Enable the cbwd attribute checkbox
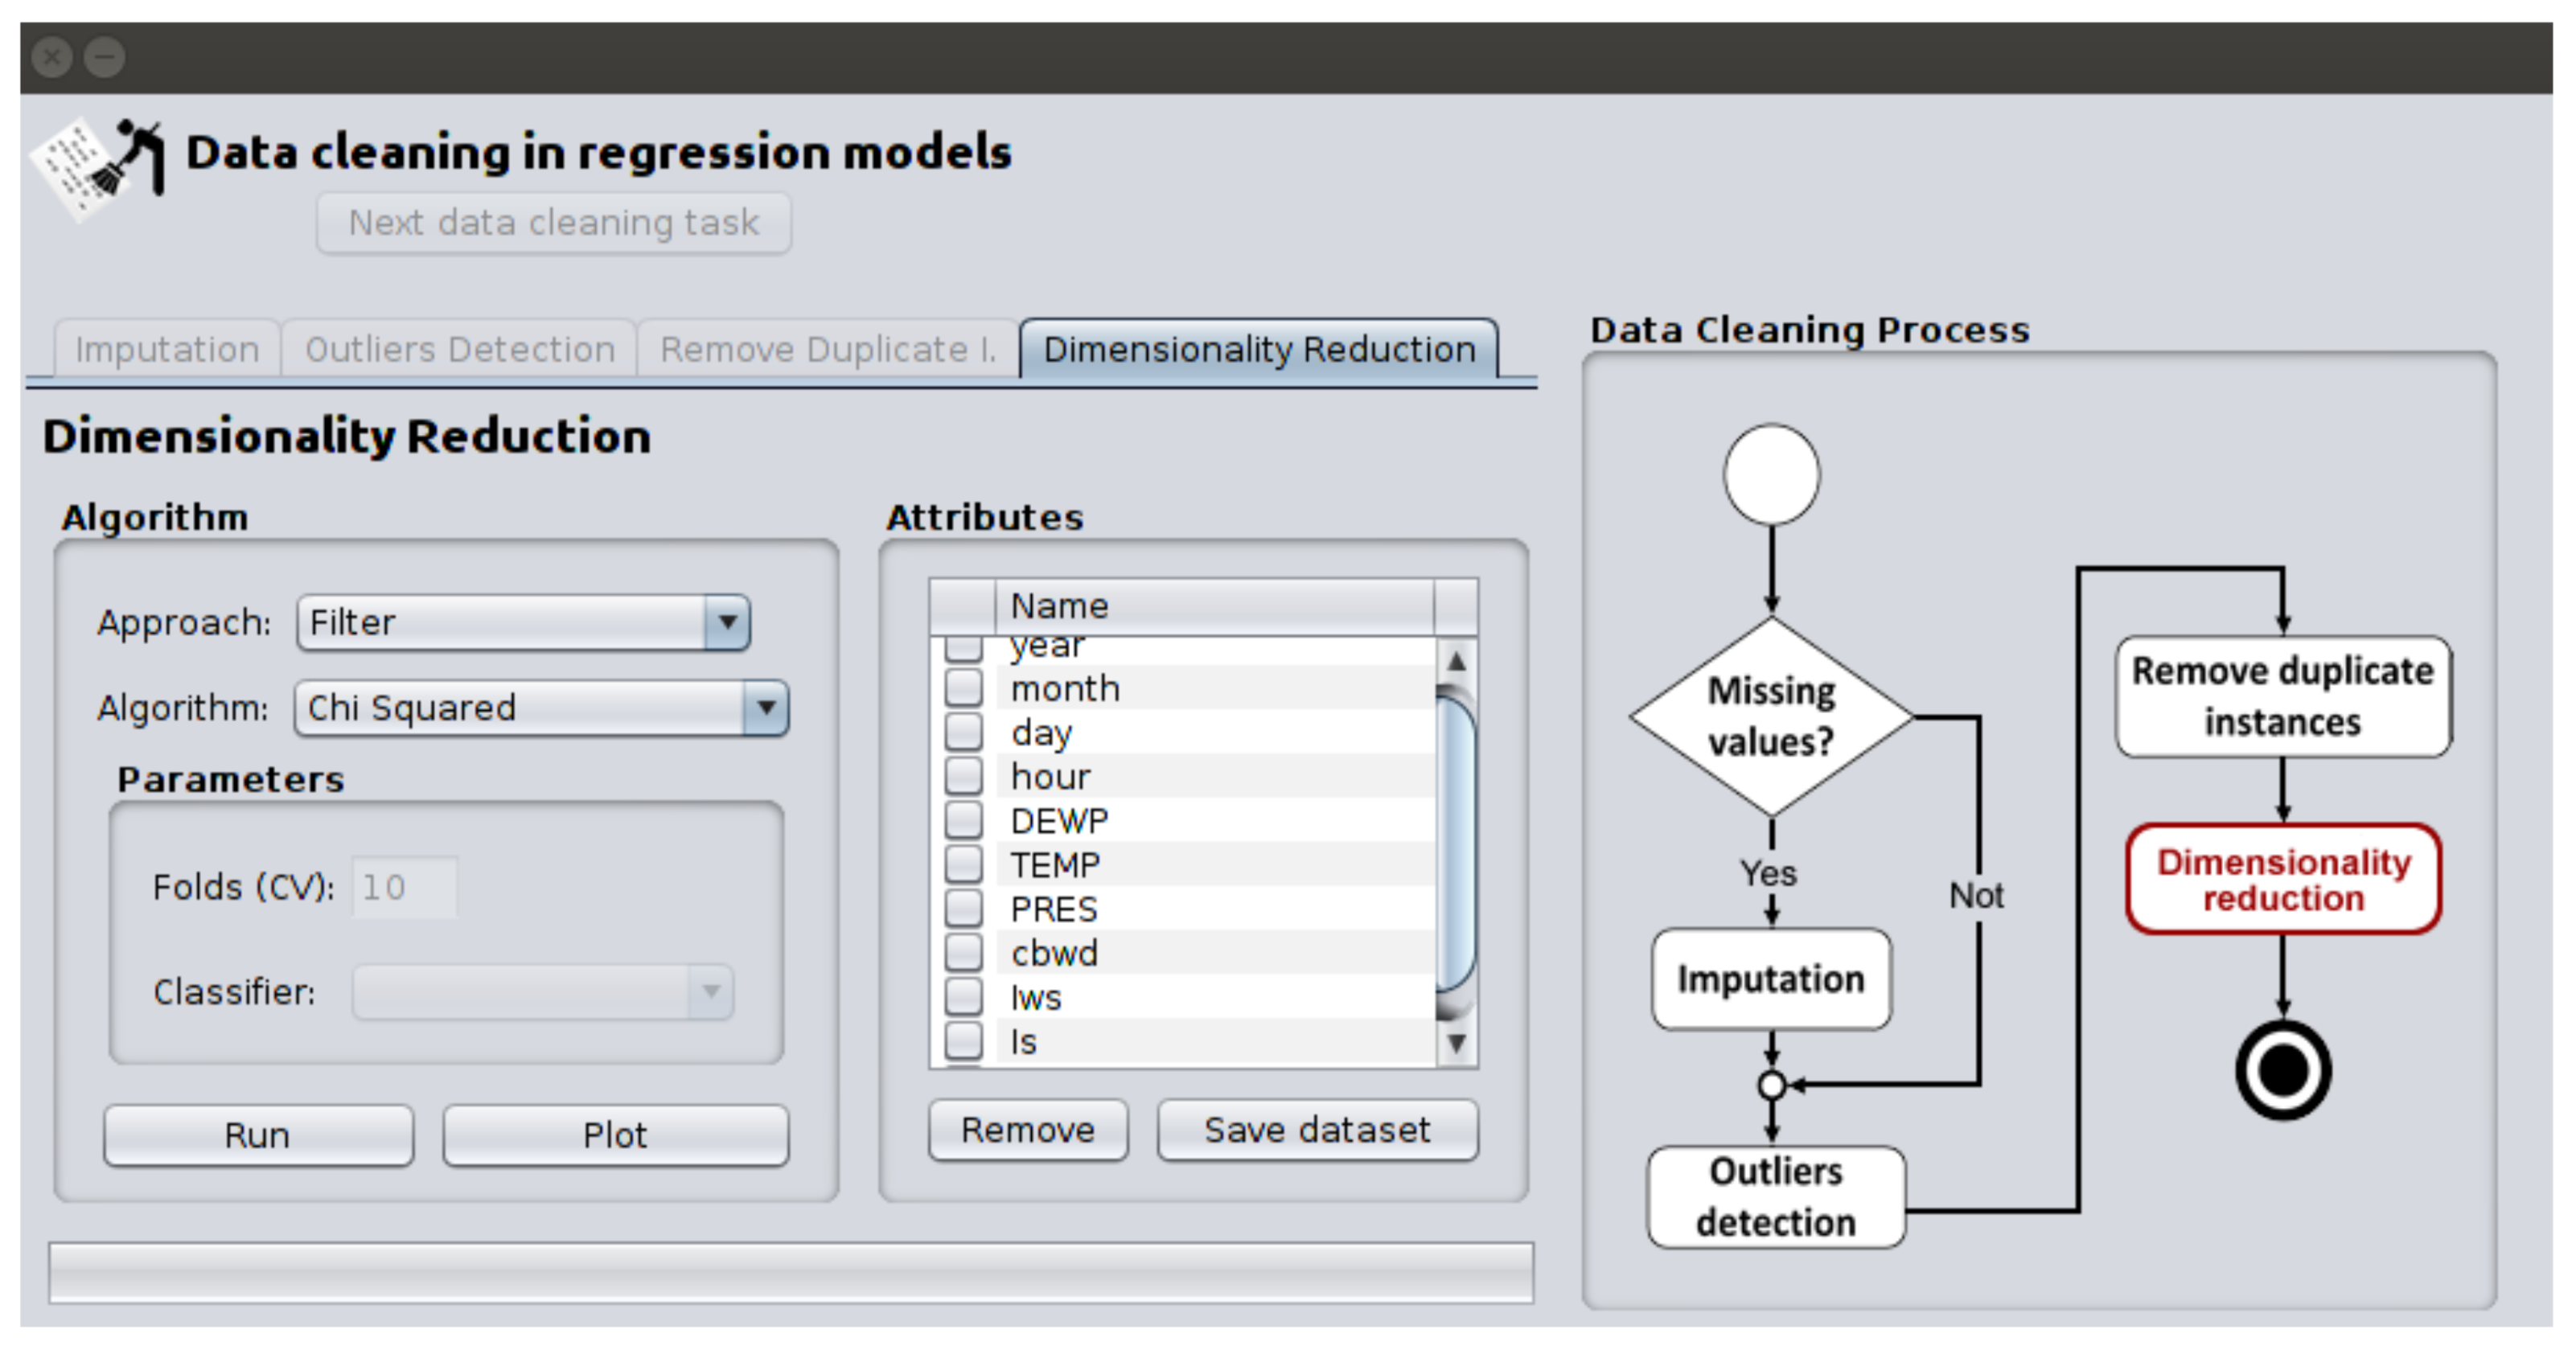The image size is (2576, 1346). [964, 952]
